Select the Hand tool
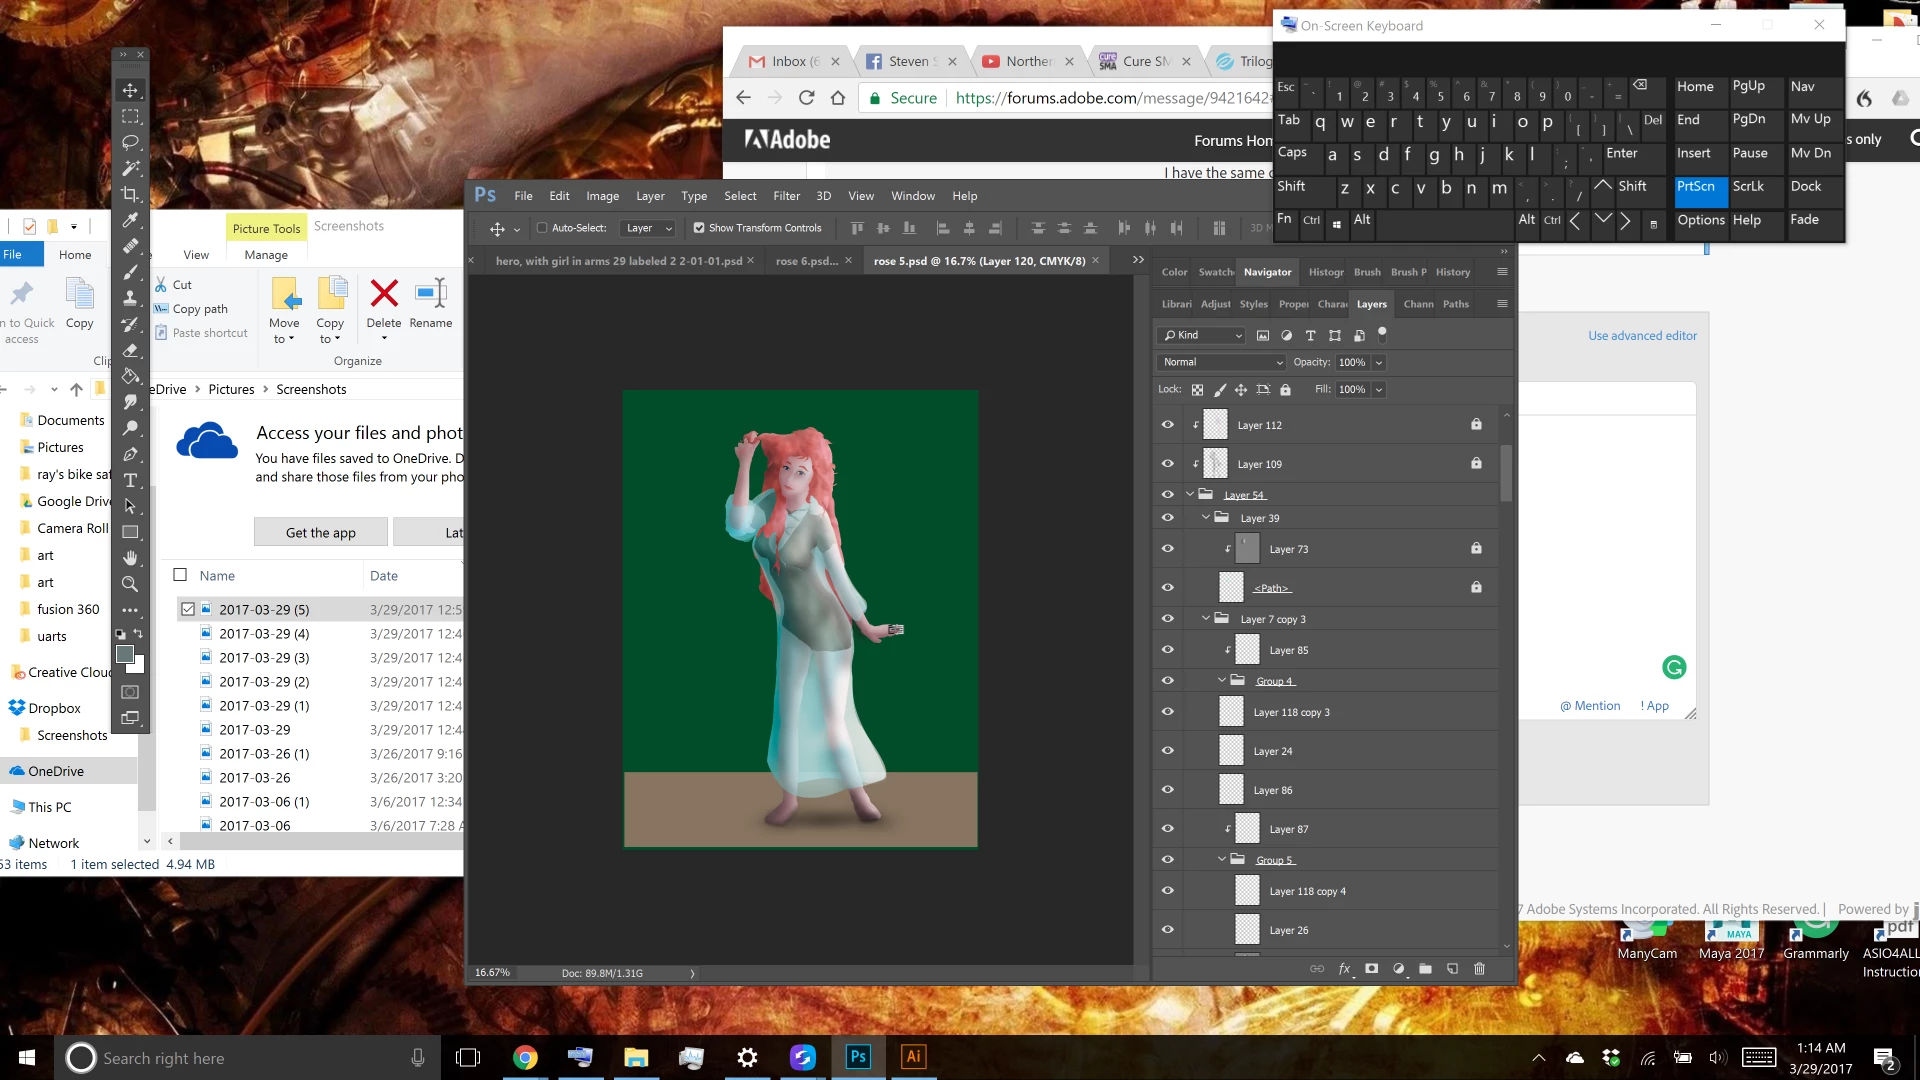This screenshot has height=1080, width=1920. click(x=130, y=558)
